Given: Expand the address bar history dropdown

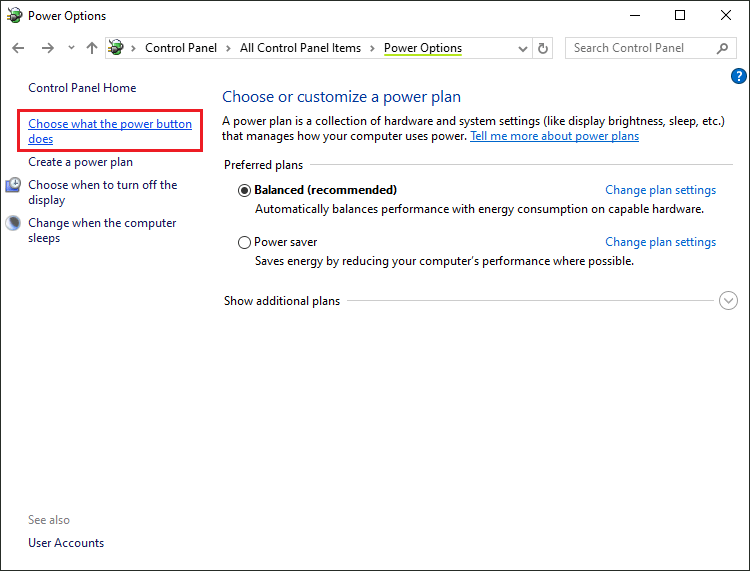Looking at the screenshot, I should coord(523,48).
